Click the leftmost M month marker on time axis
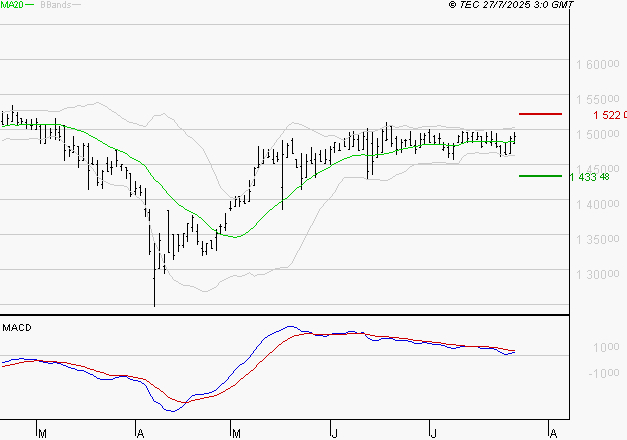This screenshot has height=440, width=627. coord(41,433)
